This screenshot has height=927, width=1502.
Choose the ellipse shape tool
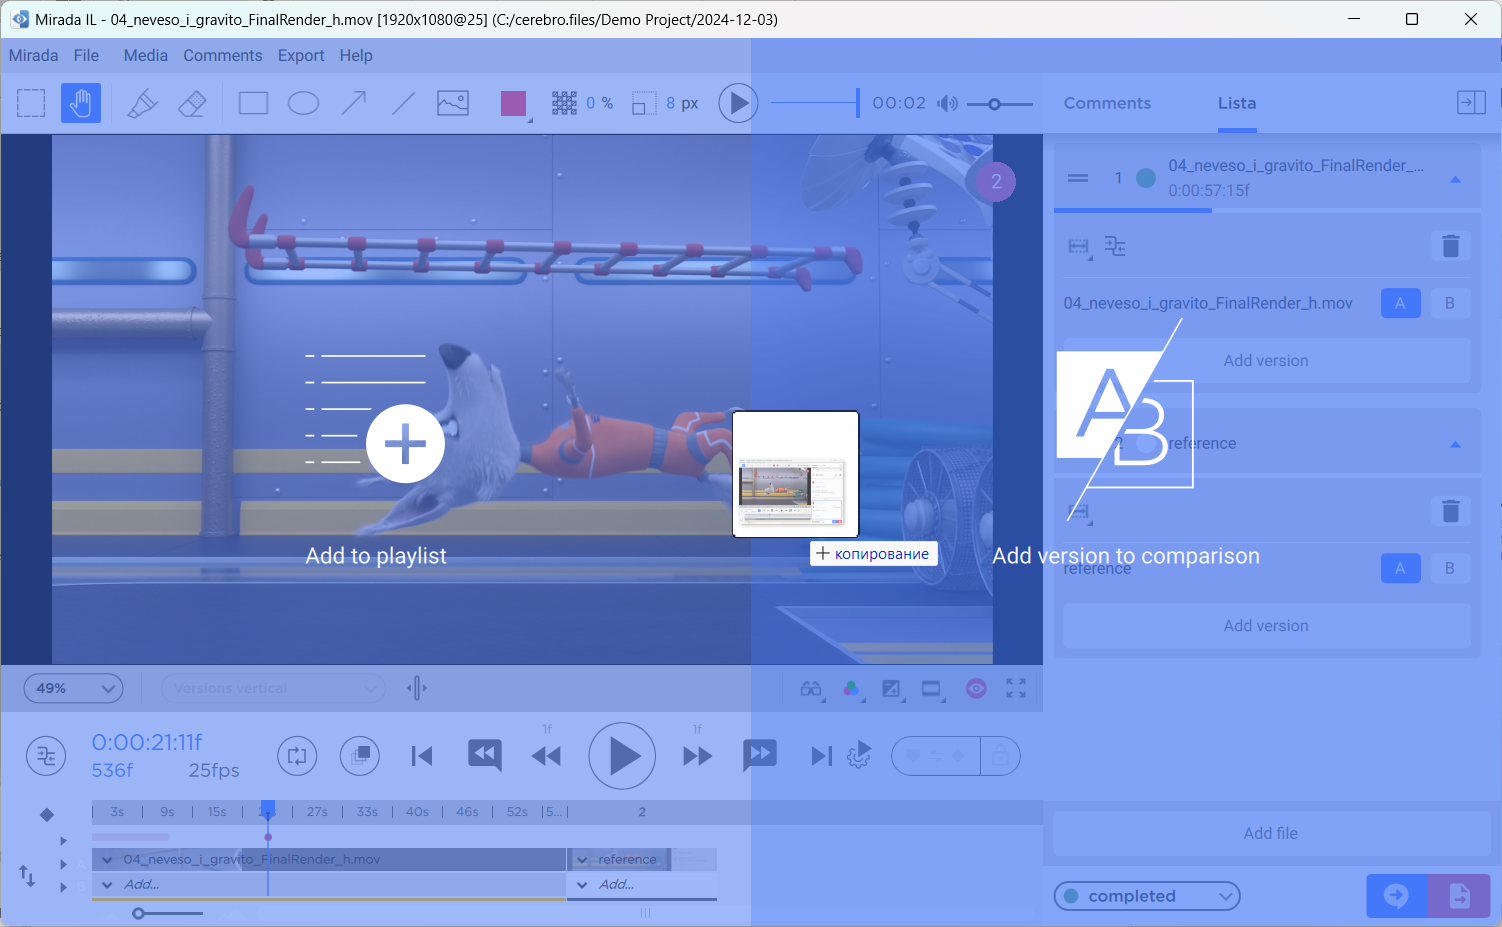[x=303, y=103]
